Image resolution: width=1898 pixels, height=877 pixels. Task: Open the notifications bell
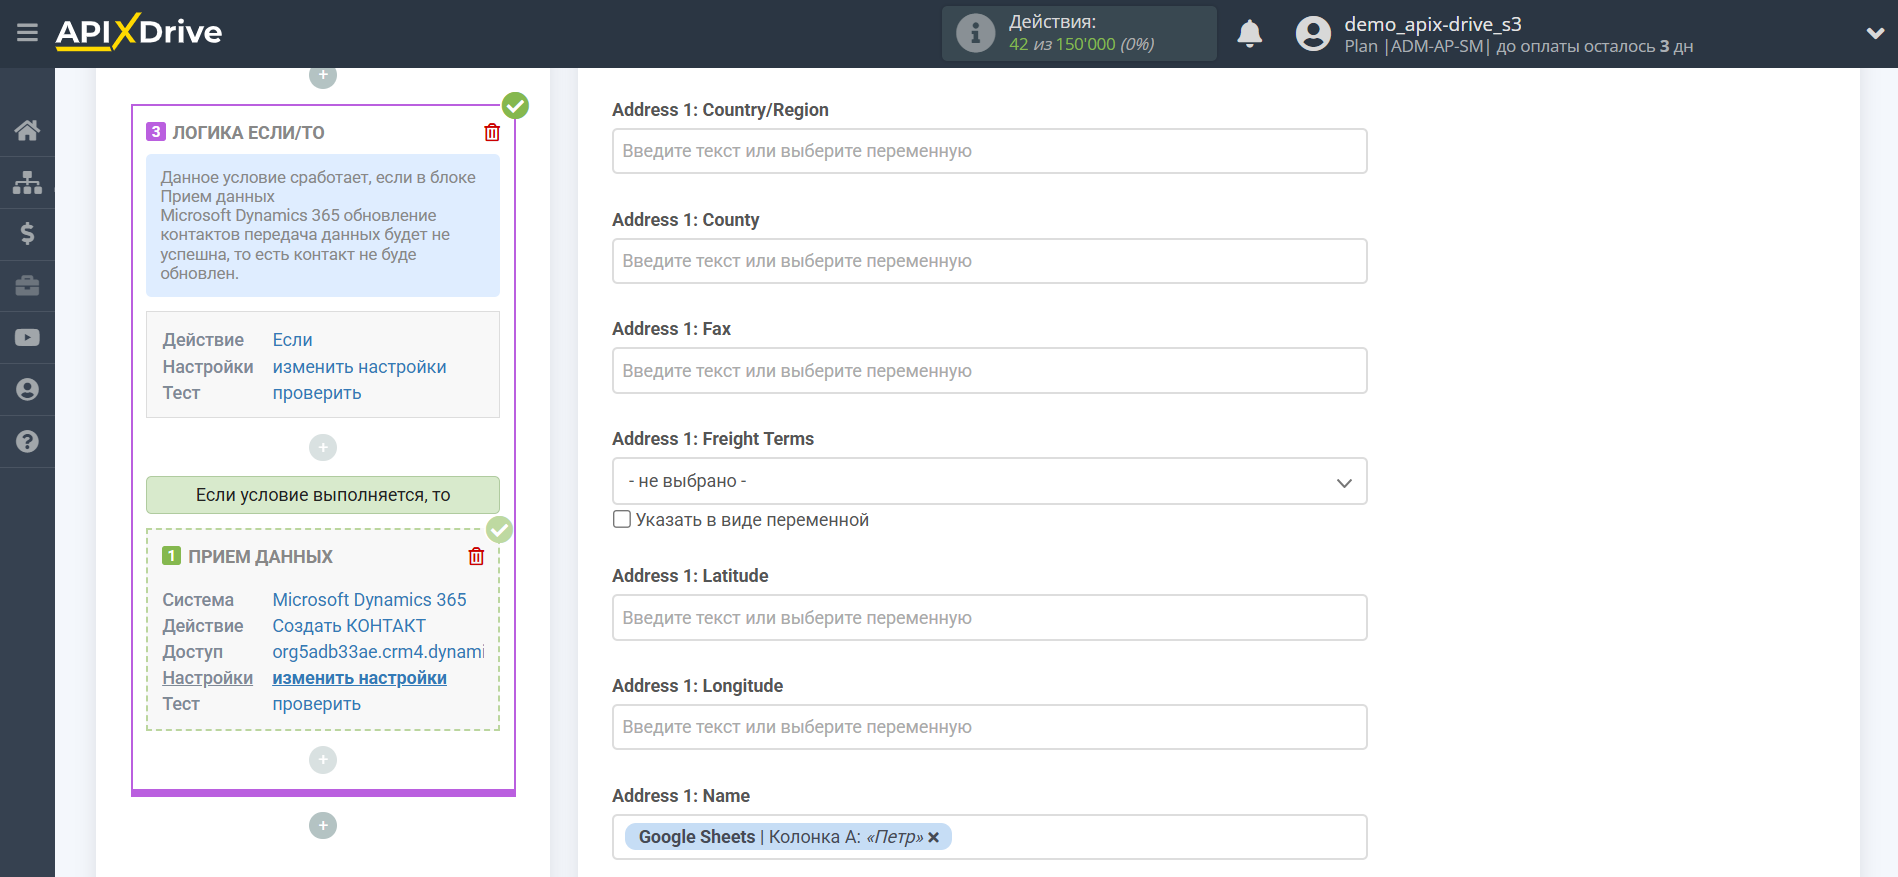click(x=1249, y=34)
